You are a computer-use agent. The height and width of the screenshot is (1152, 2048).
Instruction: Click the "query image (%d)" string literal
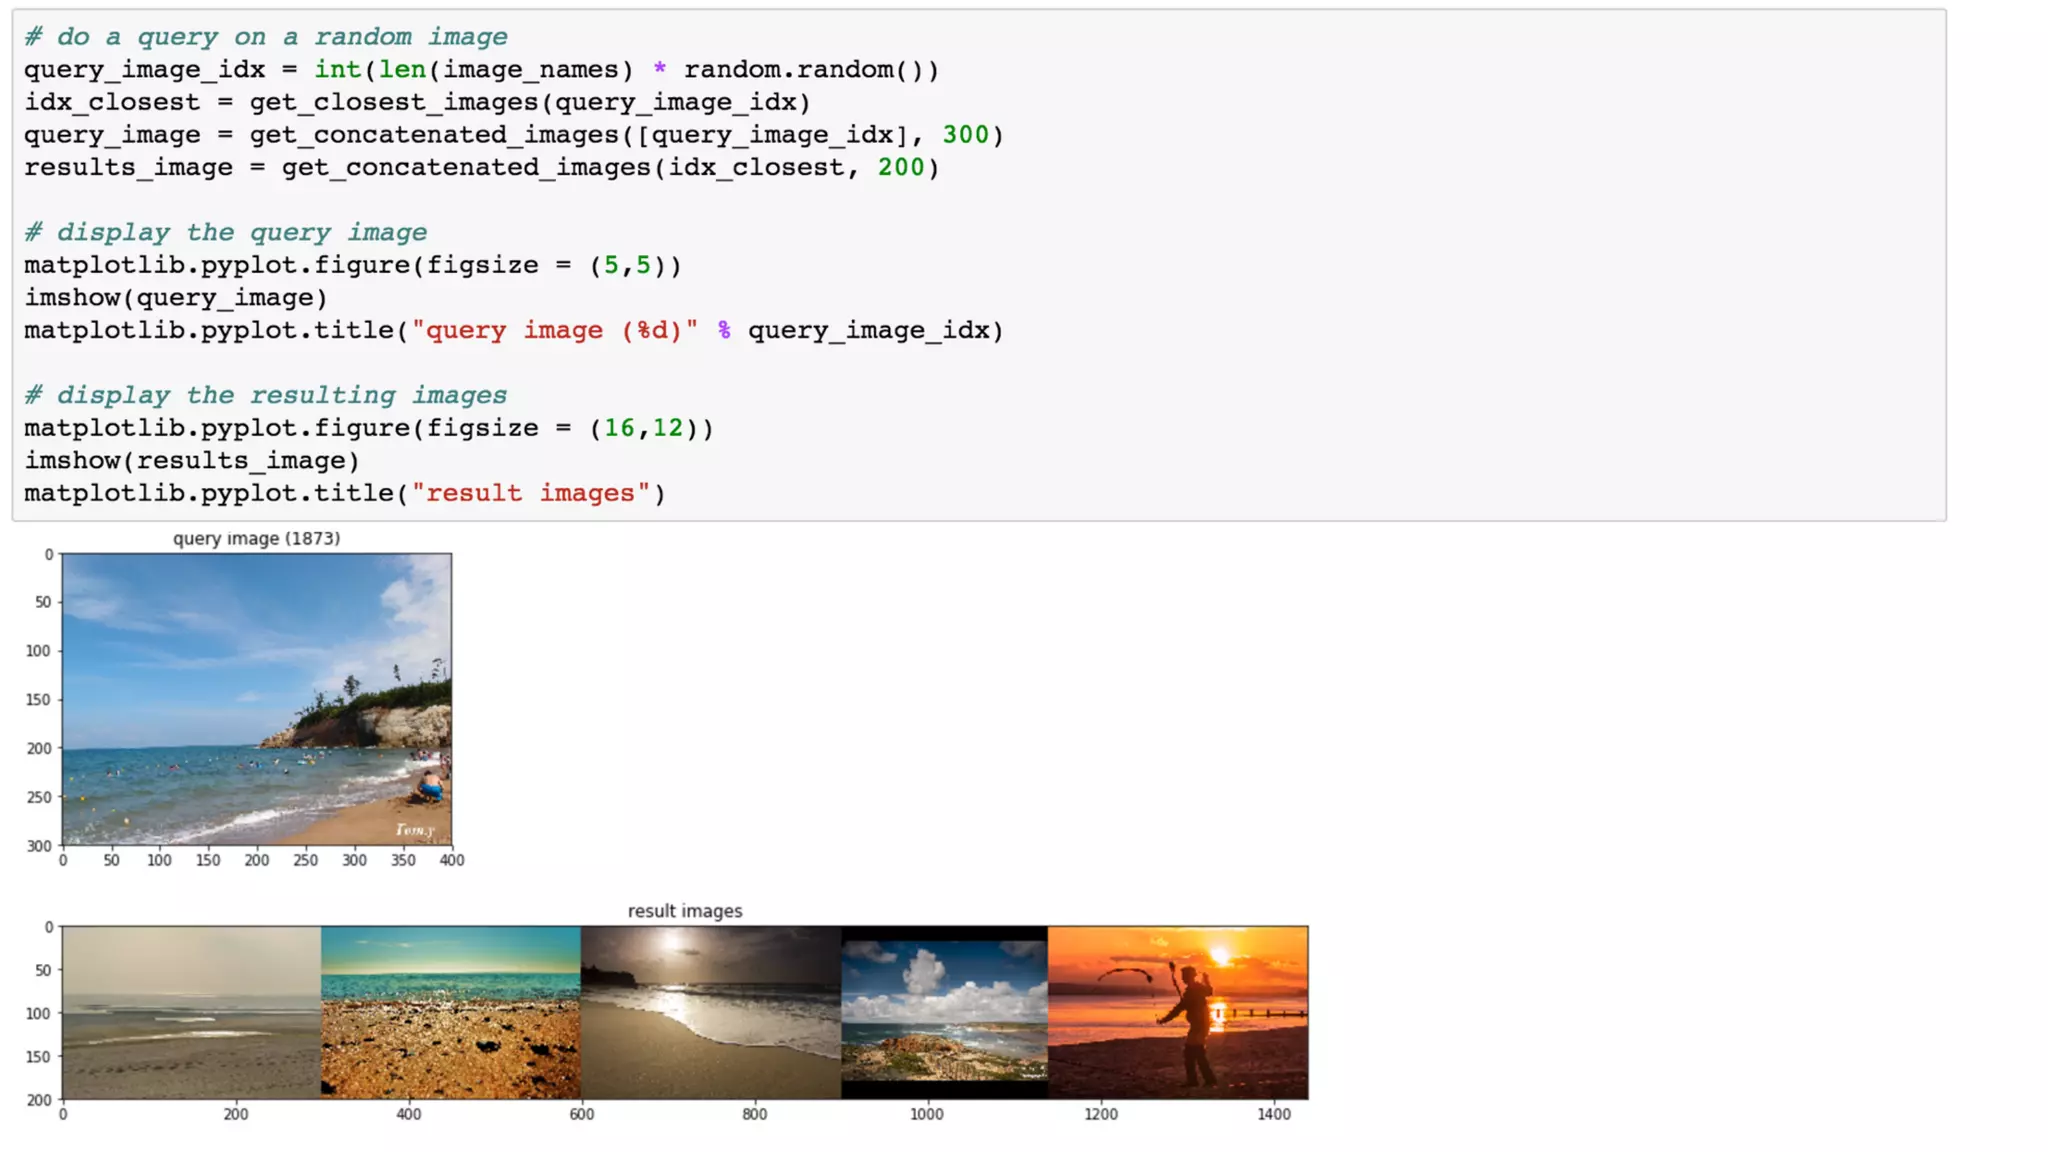click(554, 331)
